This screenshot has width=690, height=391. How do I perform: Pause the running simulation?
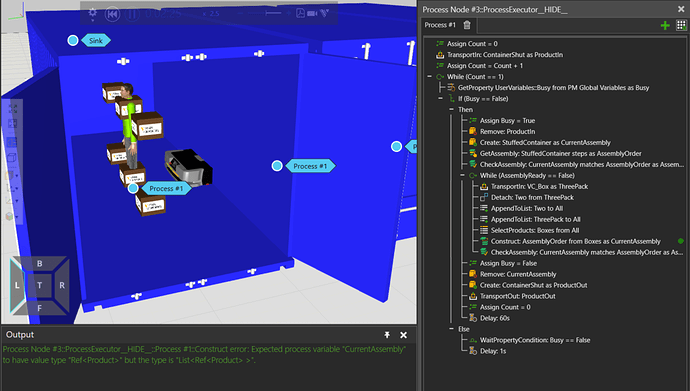click(132, 14)
